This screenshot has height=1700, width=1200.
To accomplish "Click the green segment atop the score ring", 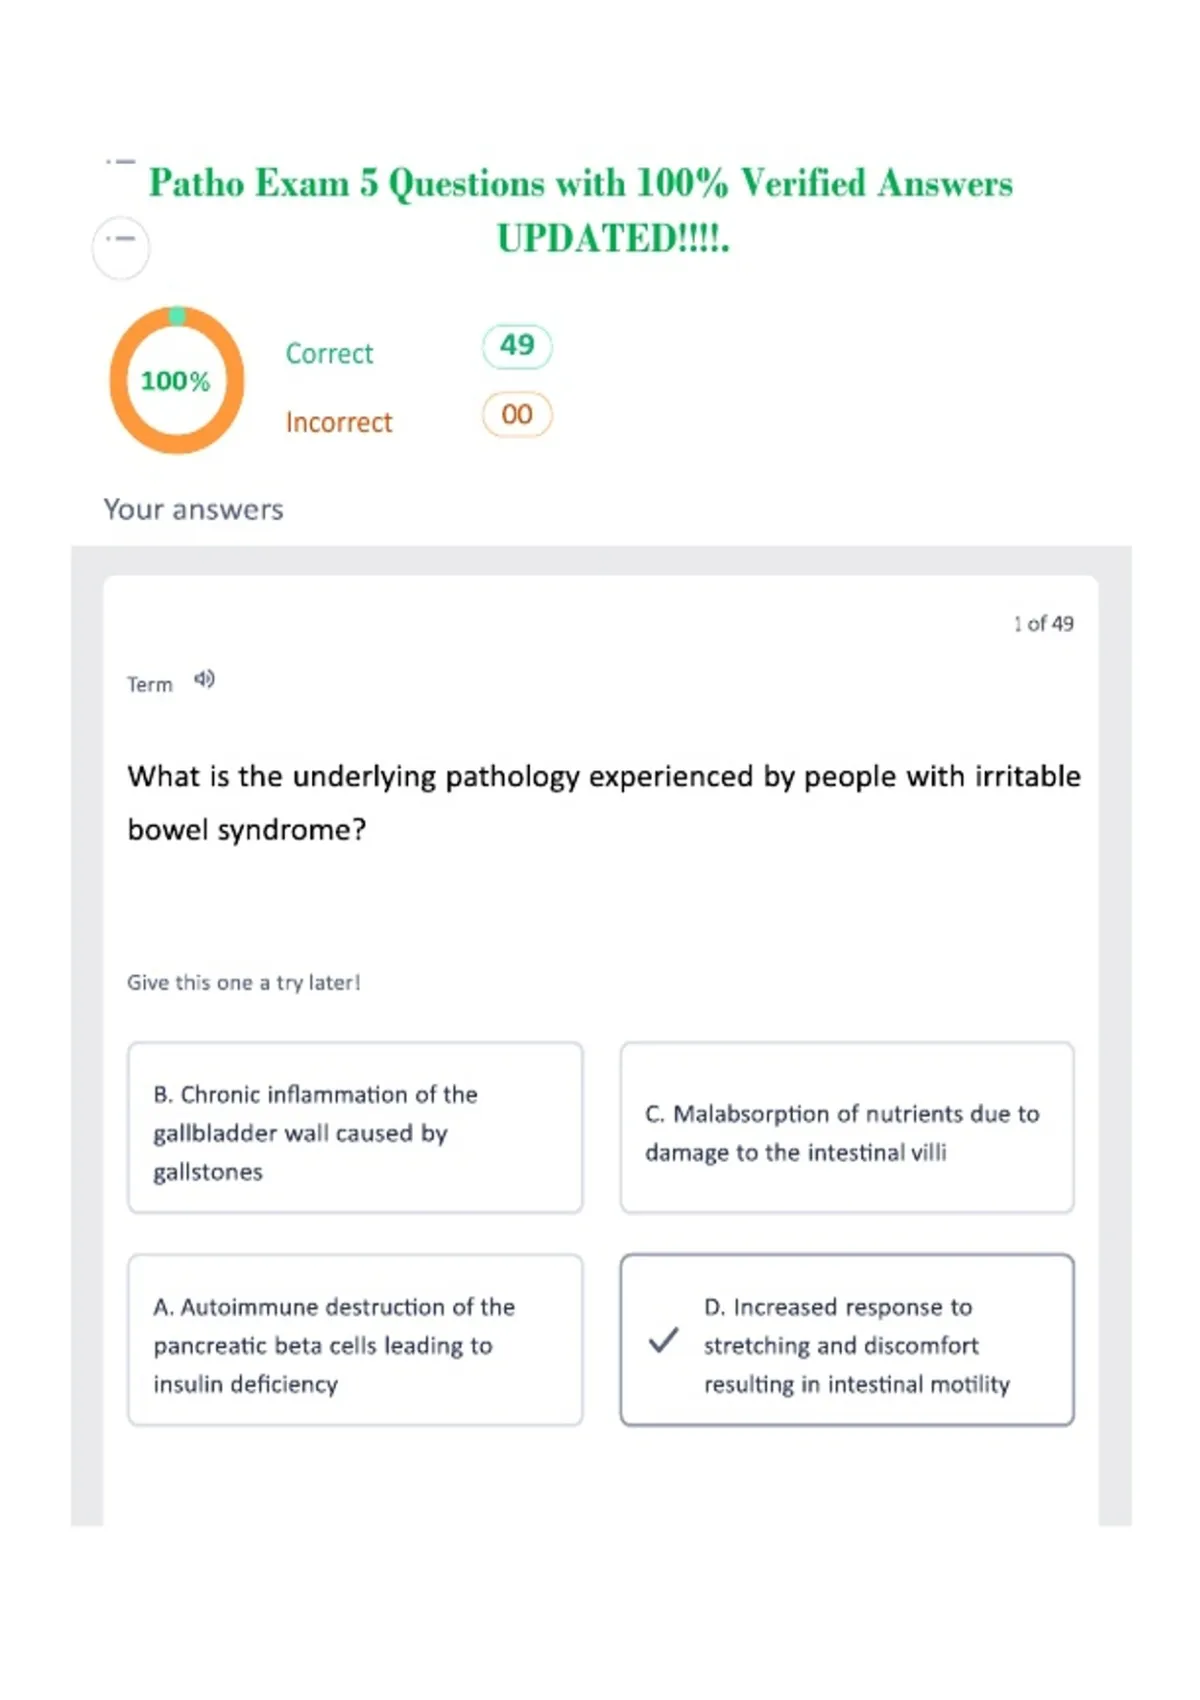I will (177, 316).
